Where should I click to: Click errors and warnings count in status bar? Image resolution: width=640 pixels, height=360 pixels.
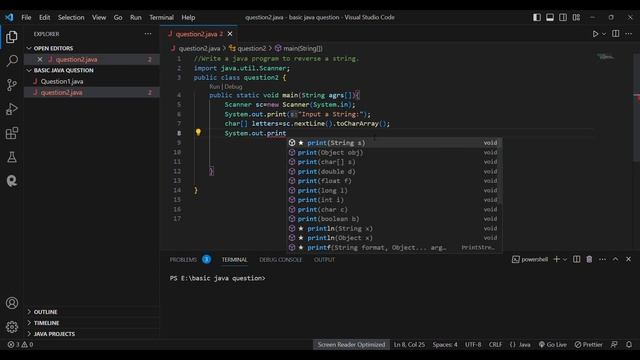pos(20,344)
